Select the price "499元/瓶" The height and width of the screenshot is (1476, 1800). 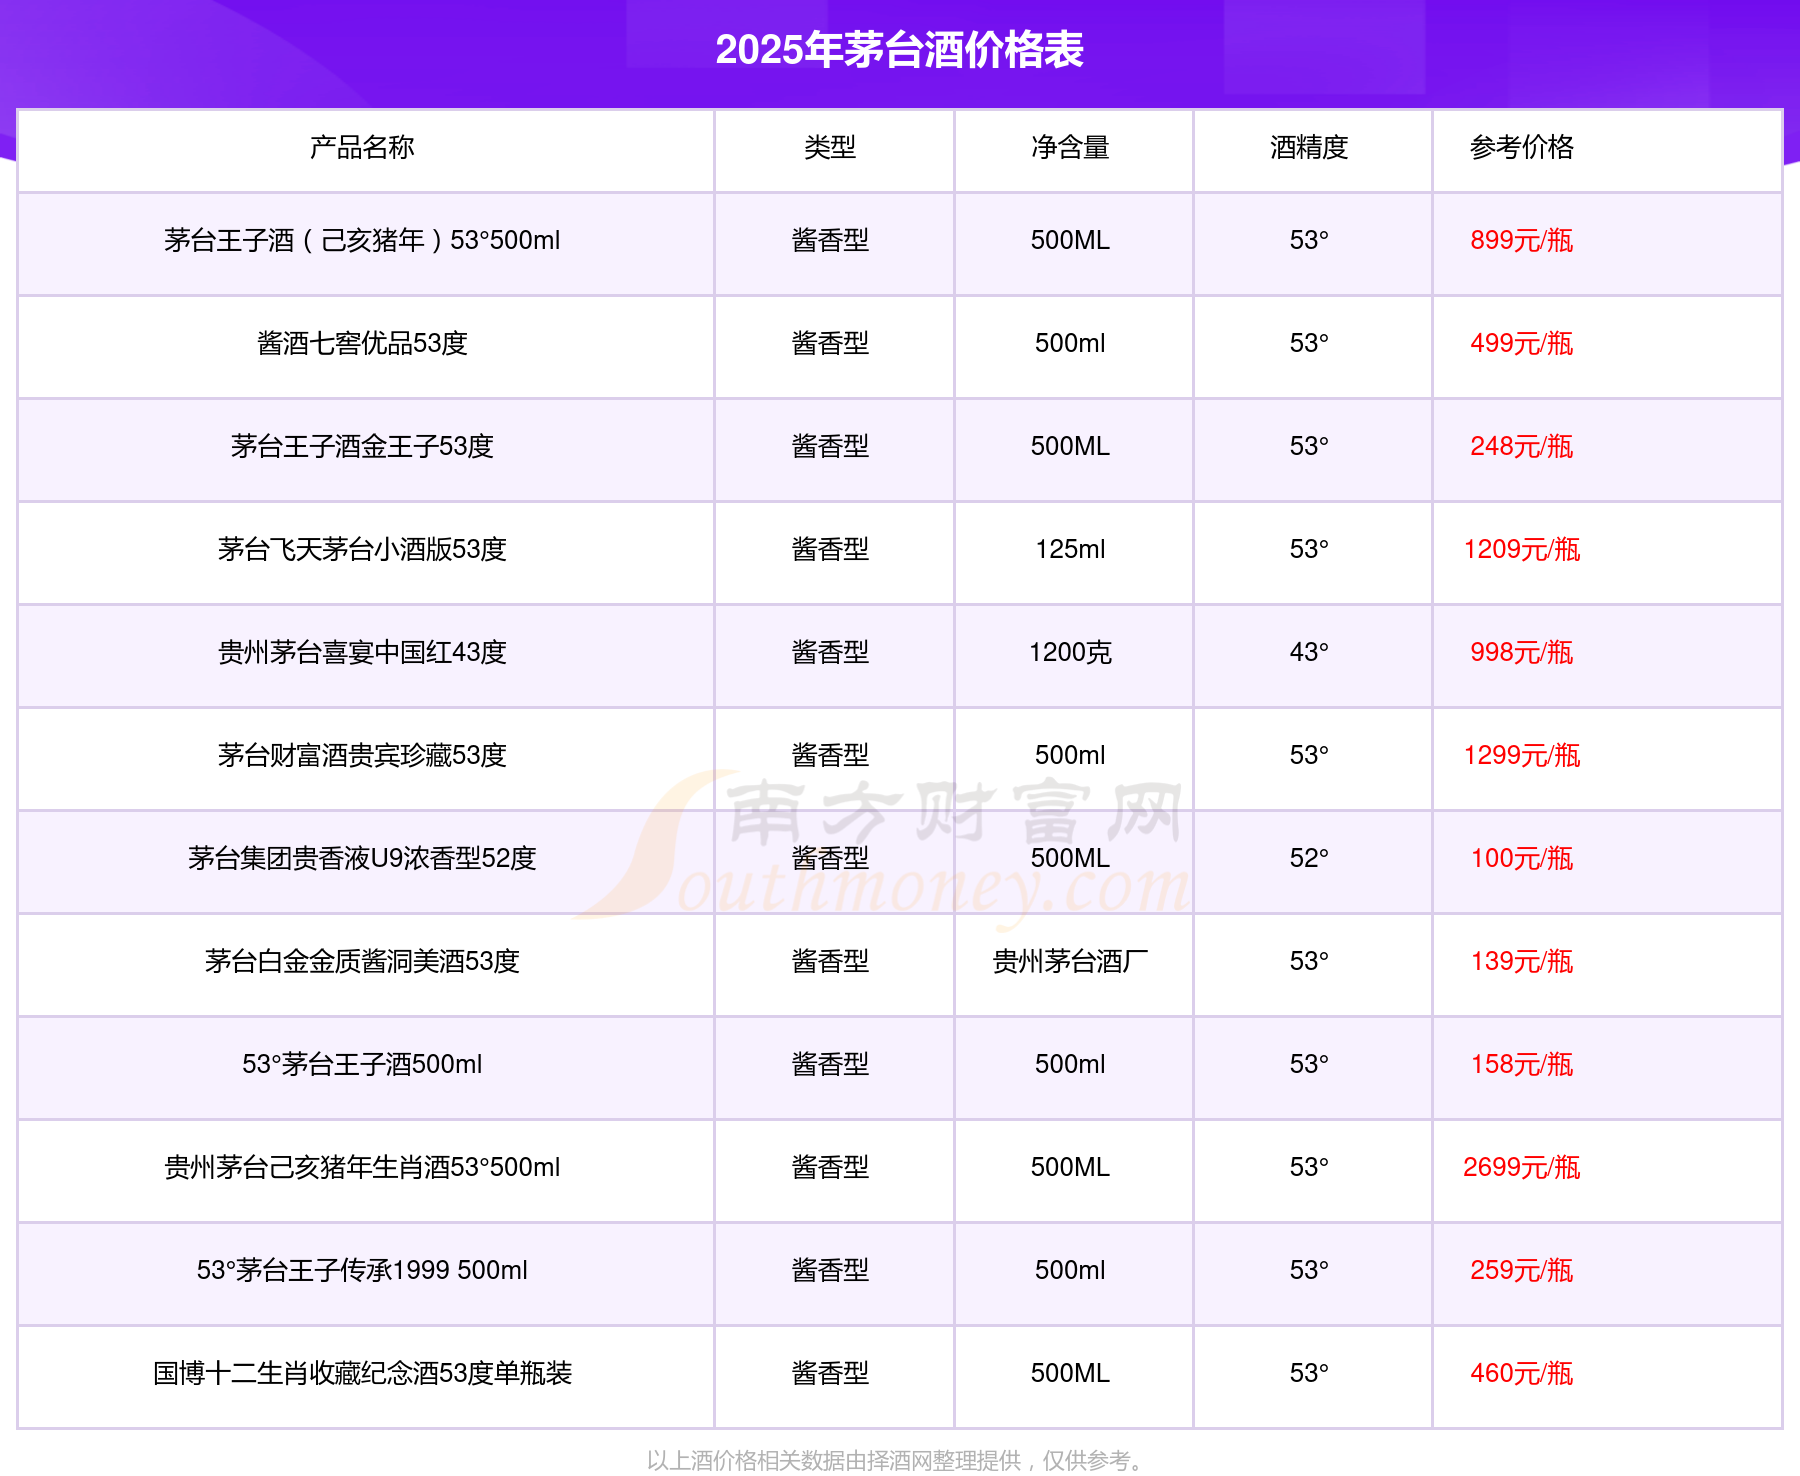coord(1521,343)
